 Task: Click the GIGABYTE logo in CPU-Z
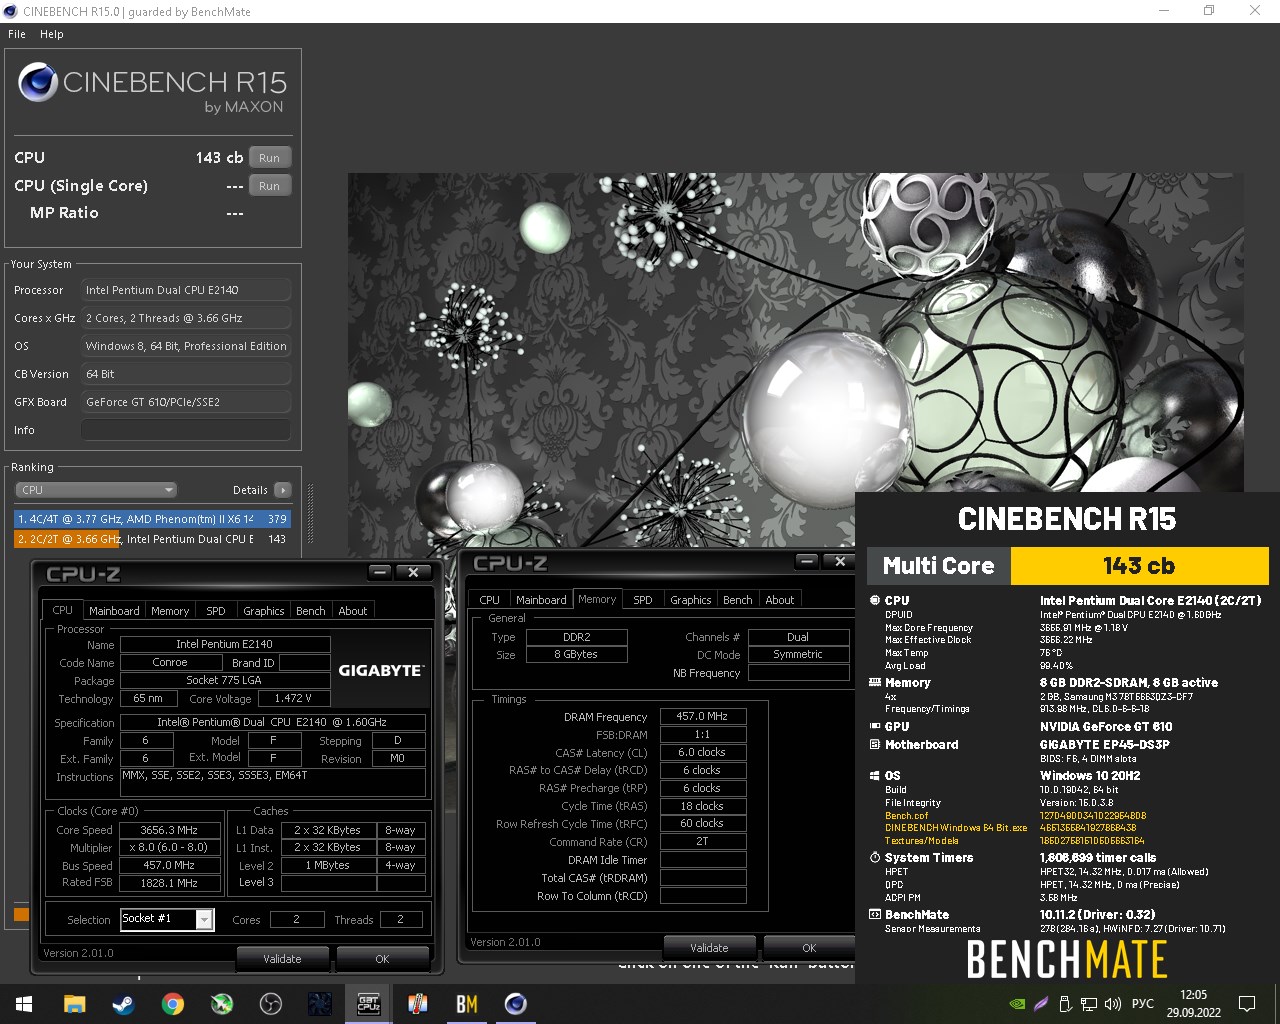point(381,671)
